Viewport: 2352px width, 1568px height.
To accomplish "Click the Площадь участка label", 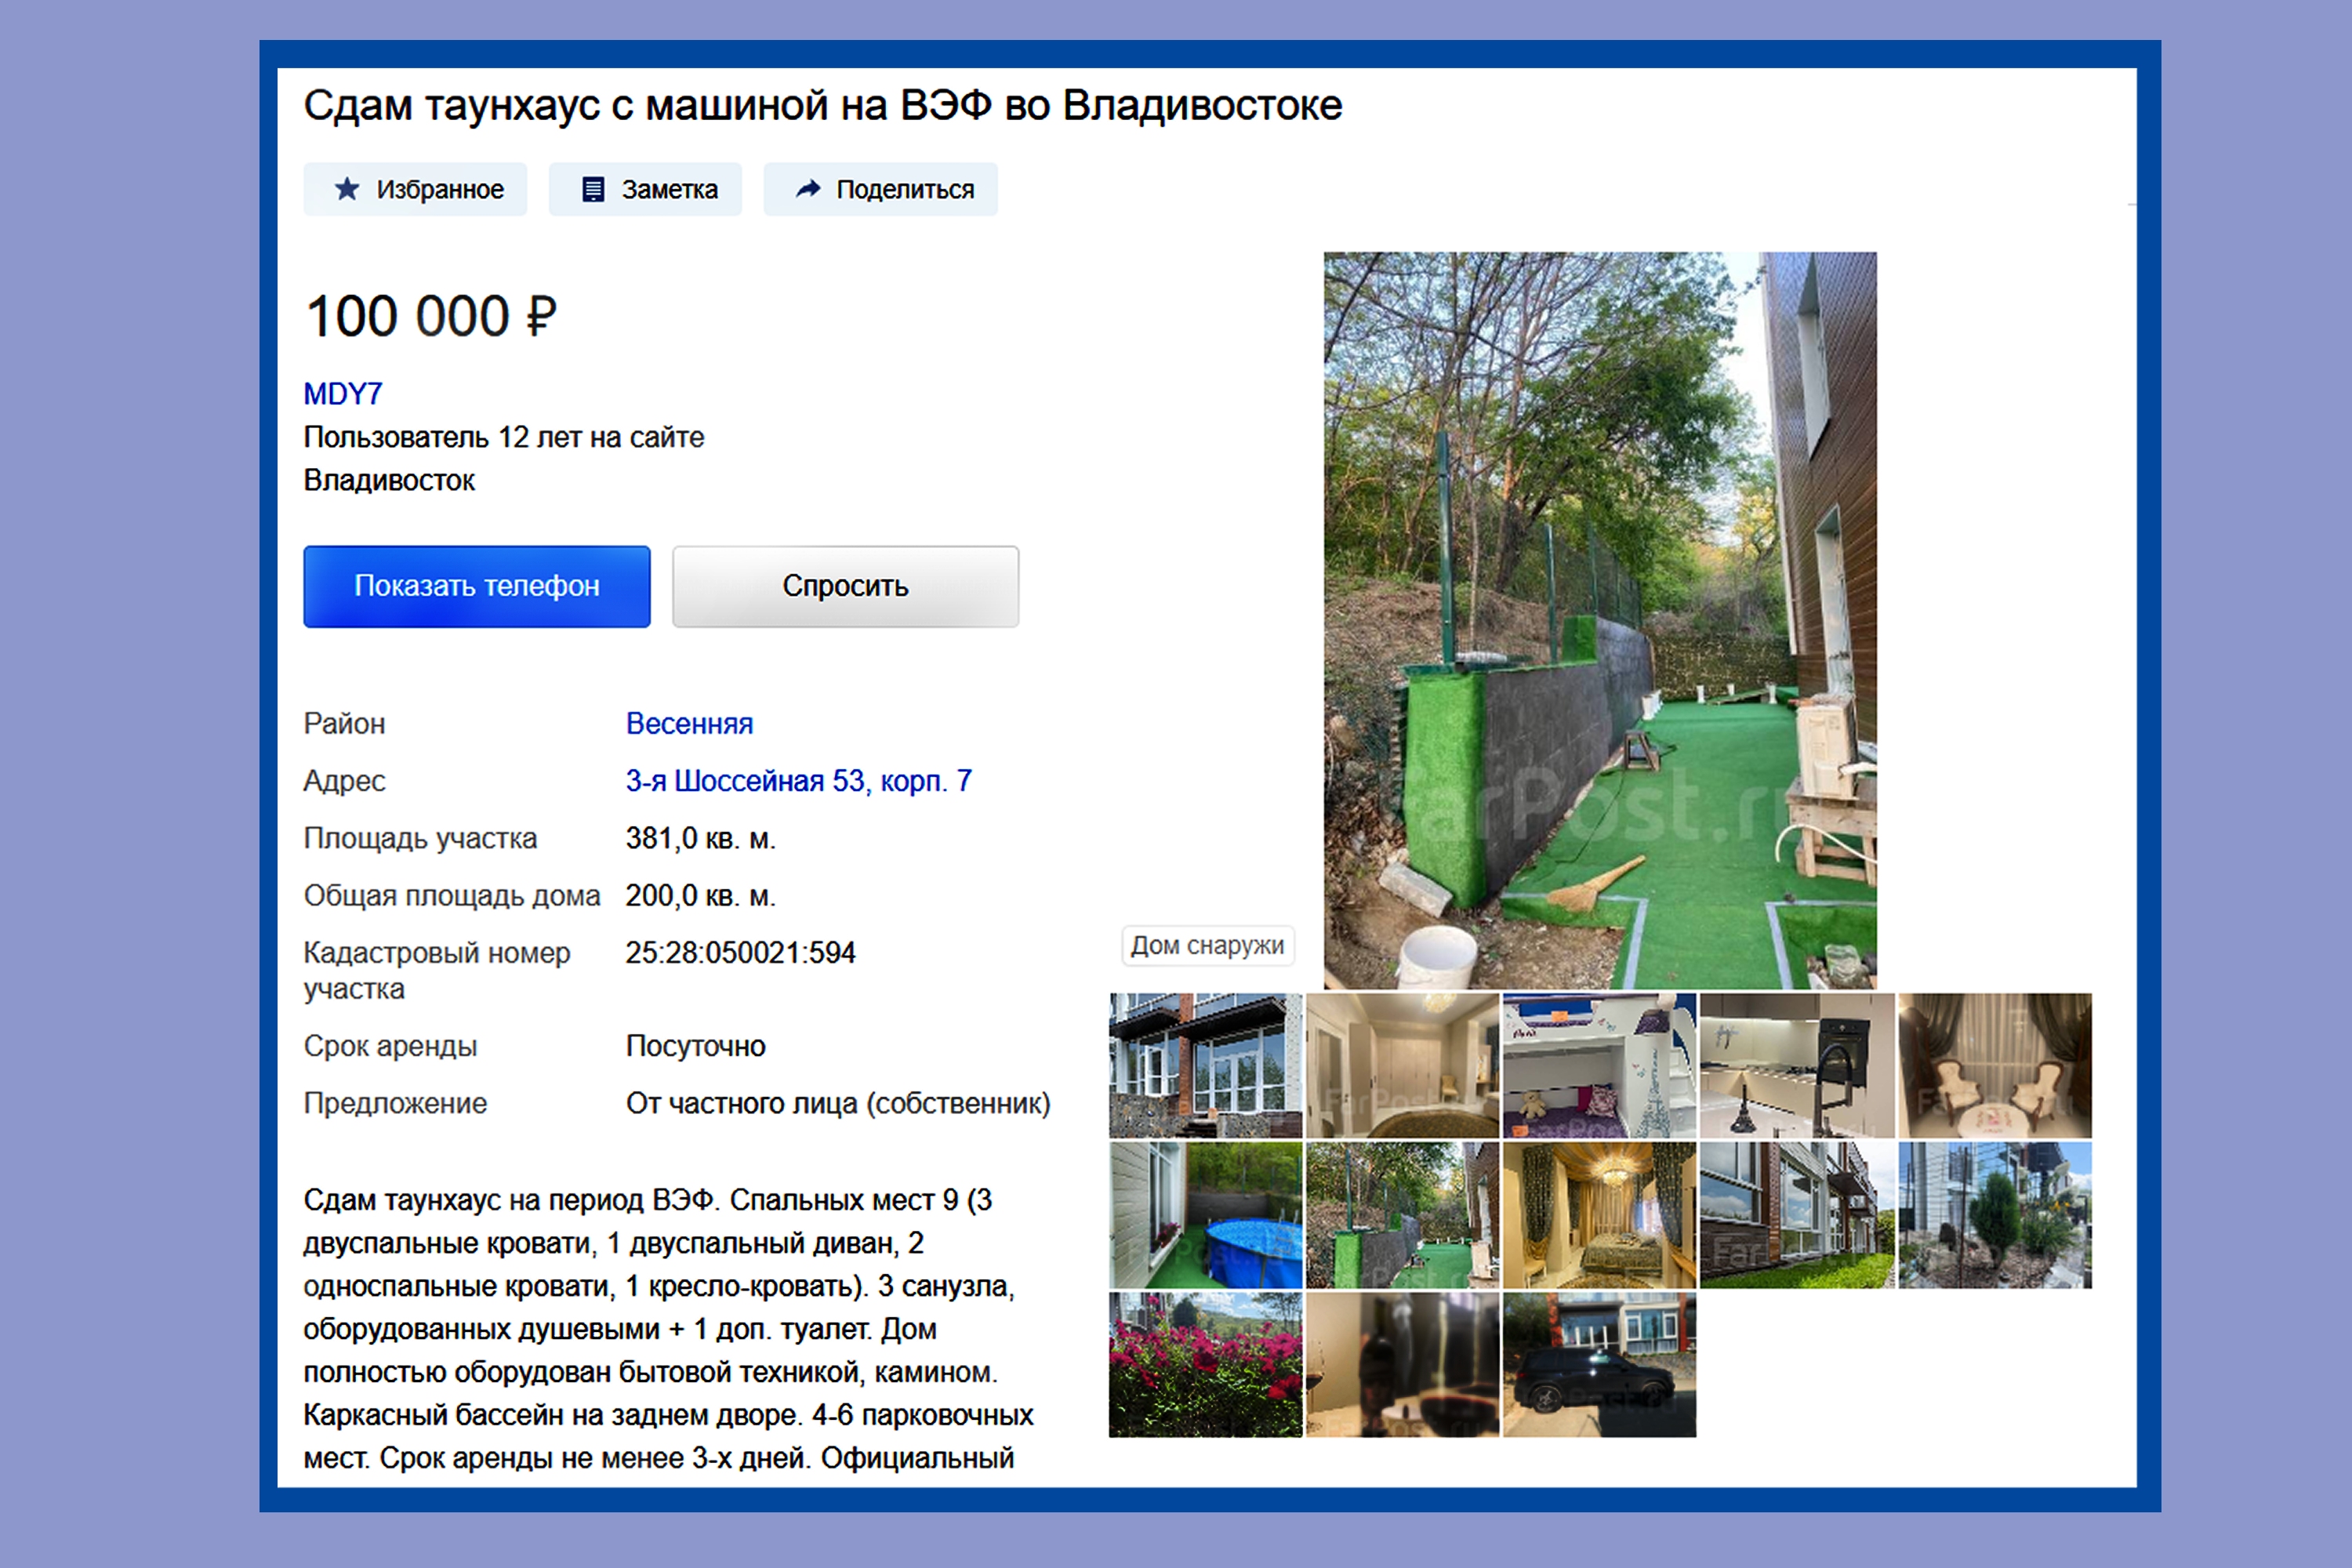I will 420,838.
